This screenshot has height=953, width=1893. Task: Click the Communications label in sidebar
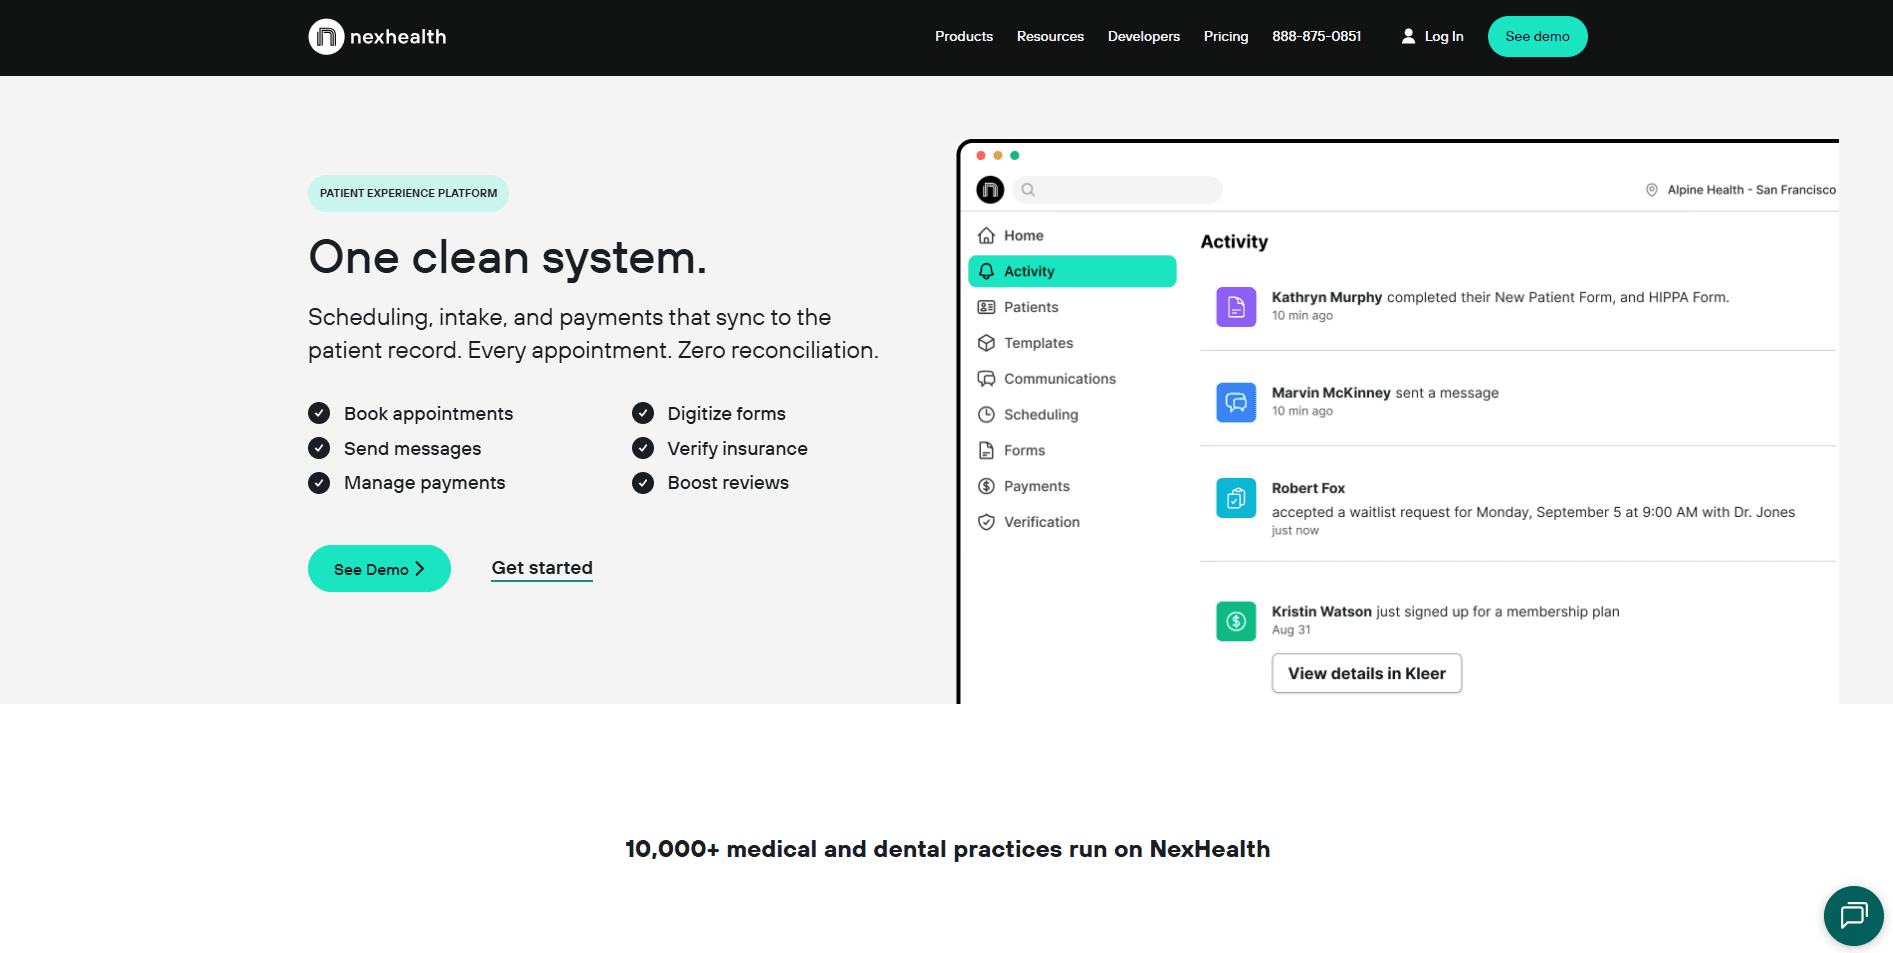pos(1060,379)
